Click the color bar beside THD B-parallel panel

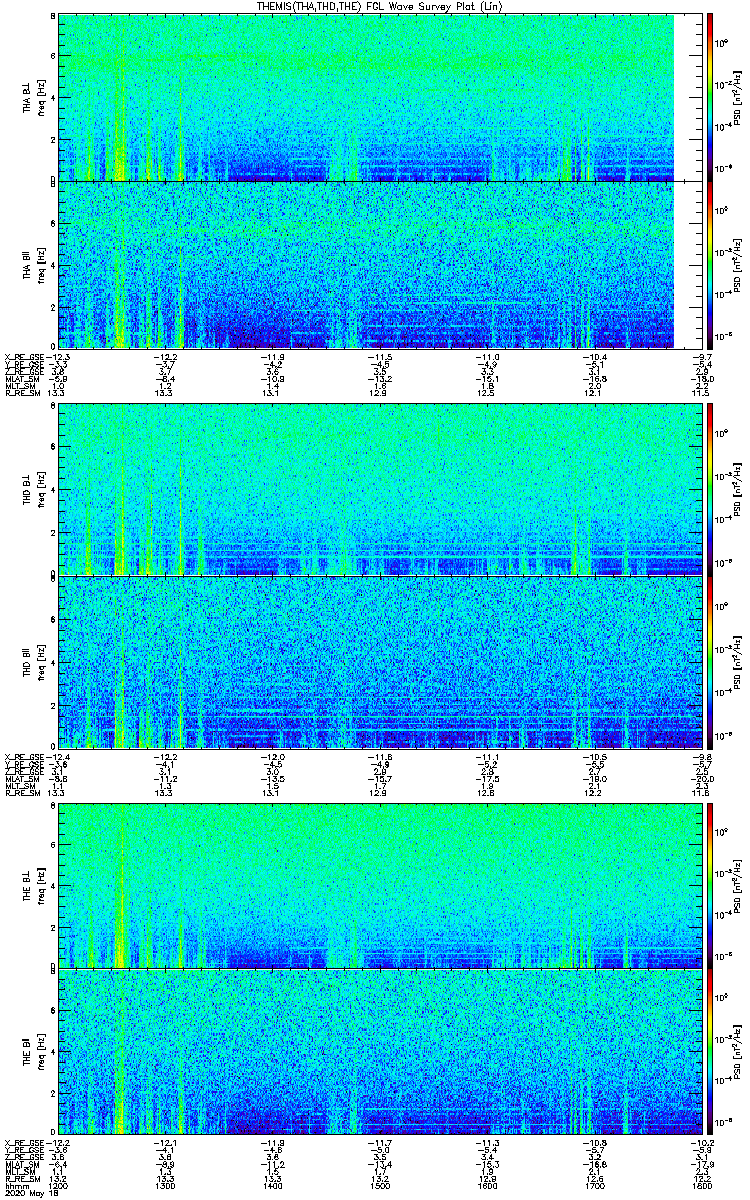pyautogui.click(x=710, y=662)
